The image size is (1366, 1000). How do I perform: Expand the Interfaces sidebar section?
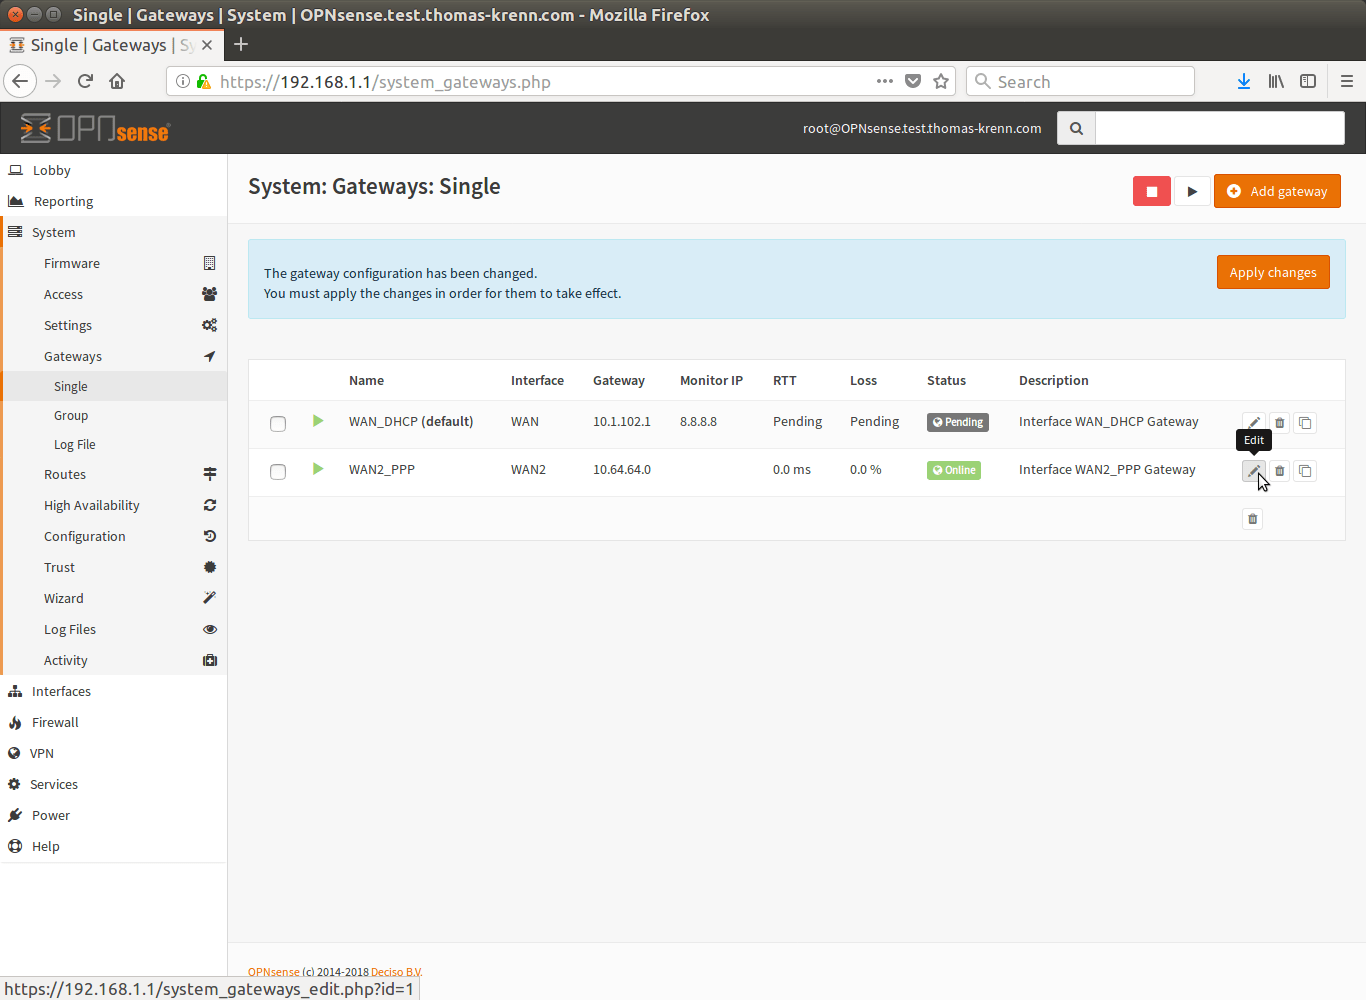coord(61,691)
